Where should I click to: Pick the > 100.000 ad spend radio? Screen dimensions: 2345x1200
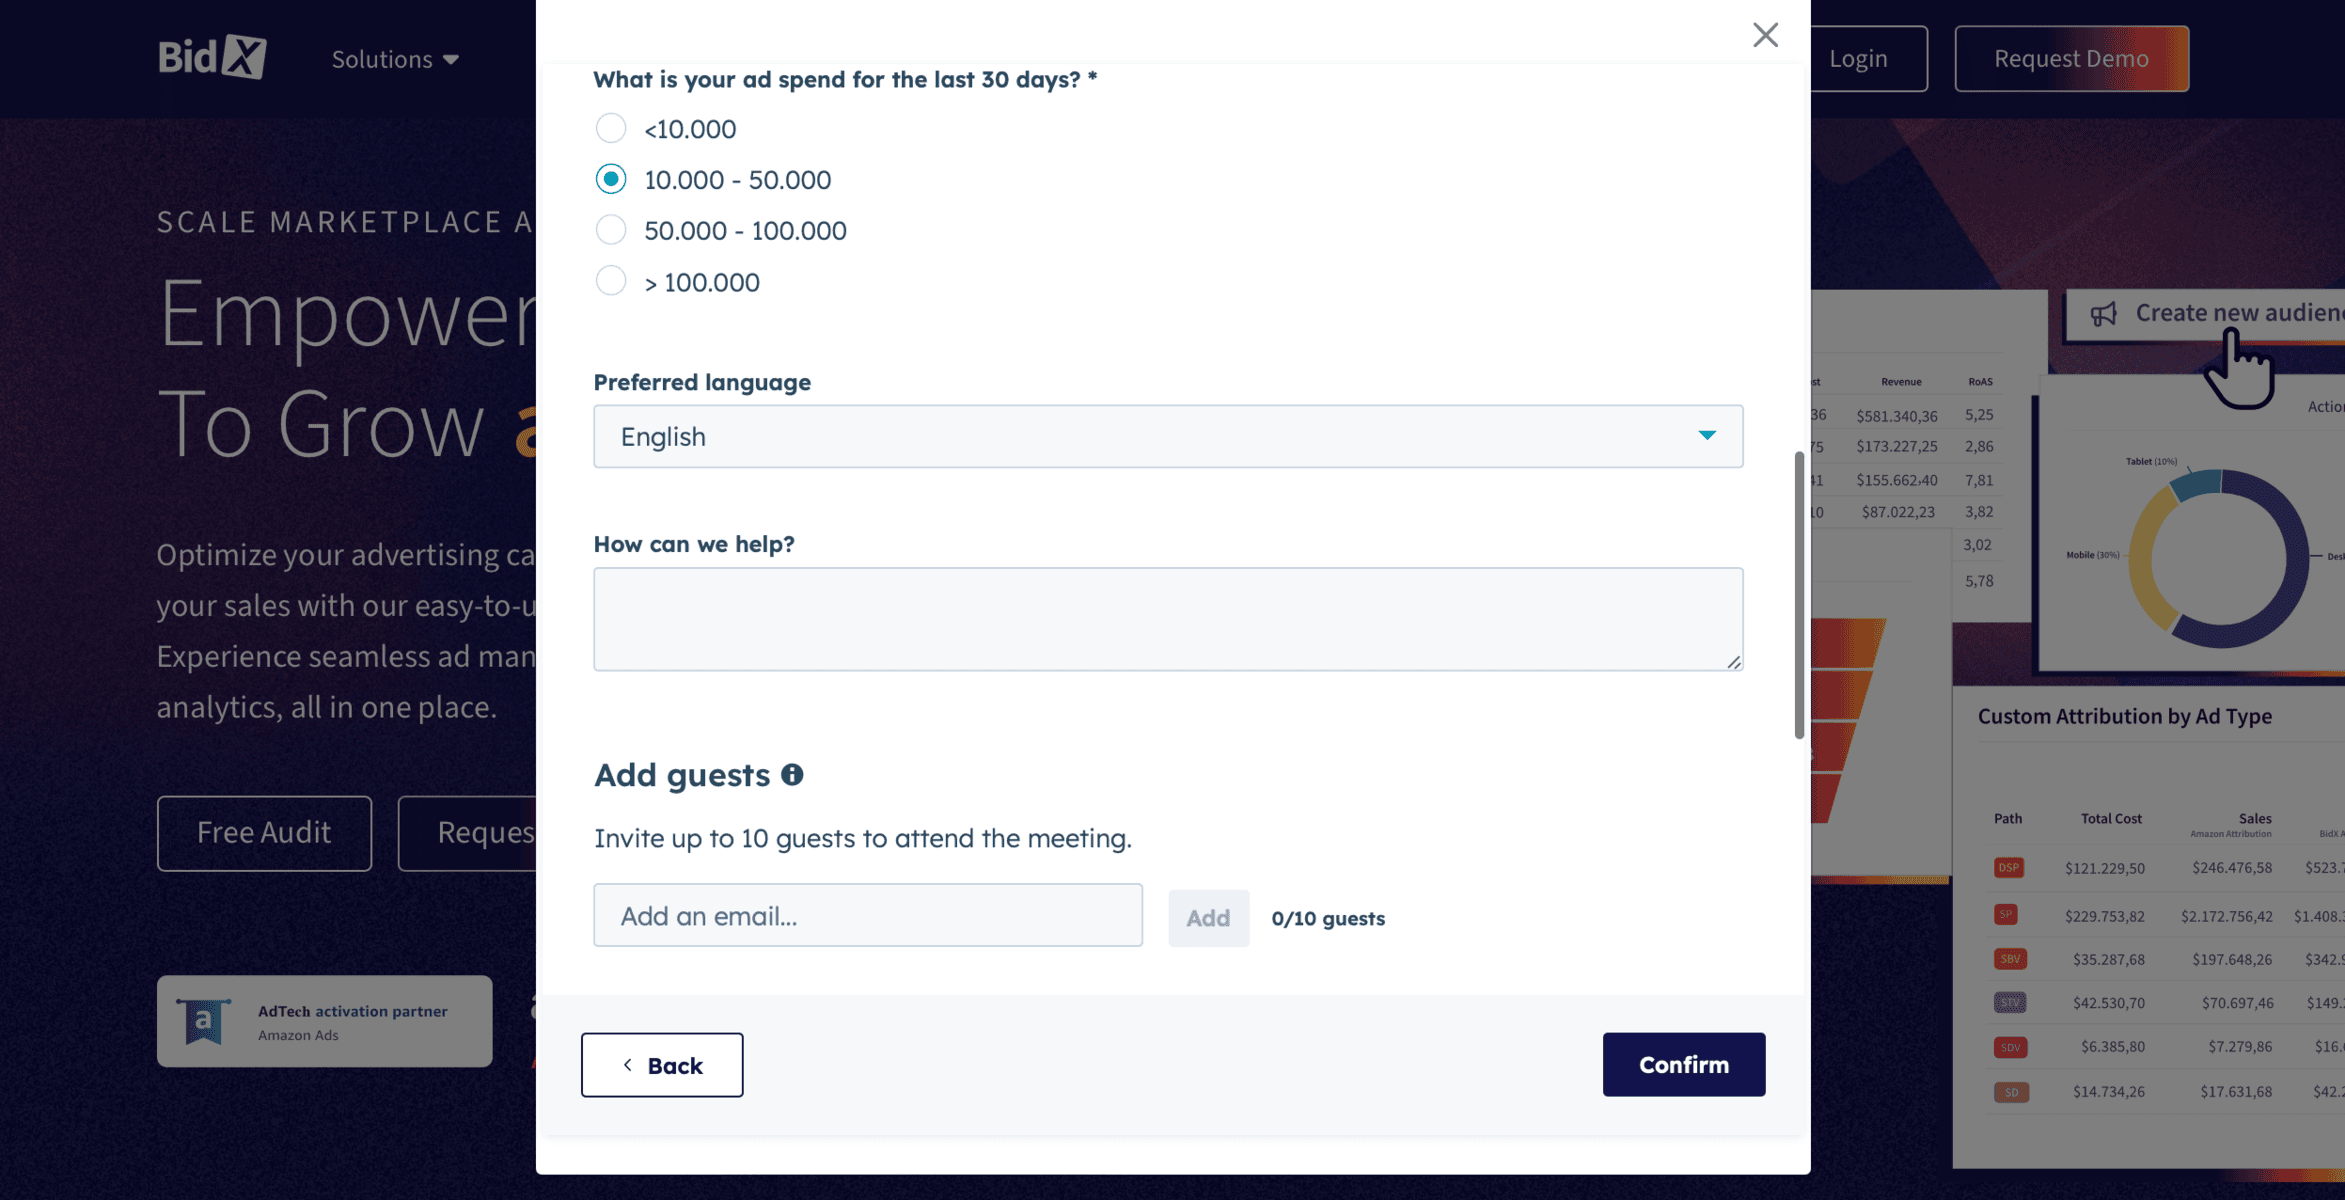(611, 281)
